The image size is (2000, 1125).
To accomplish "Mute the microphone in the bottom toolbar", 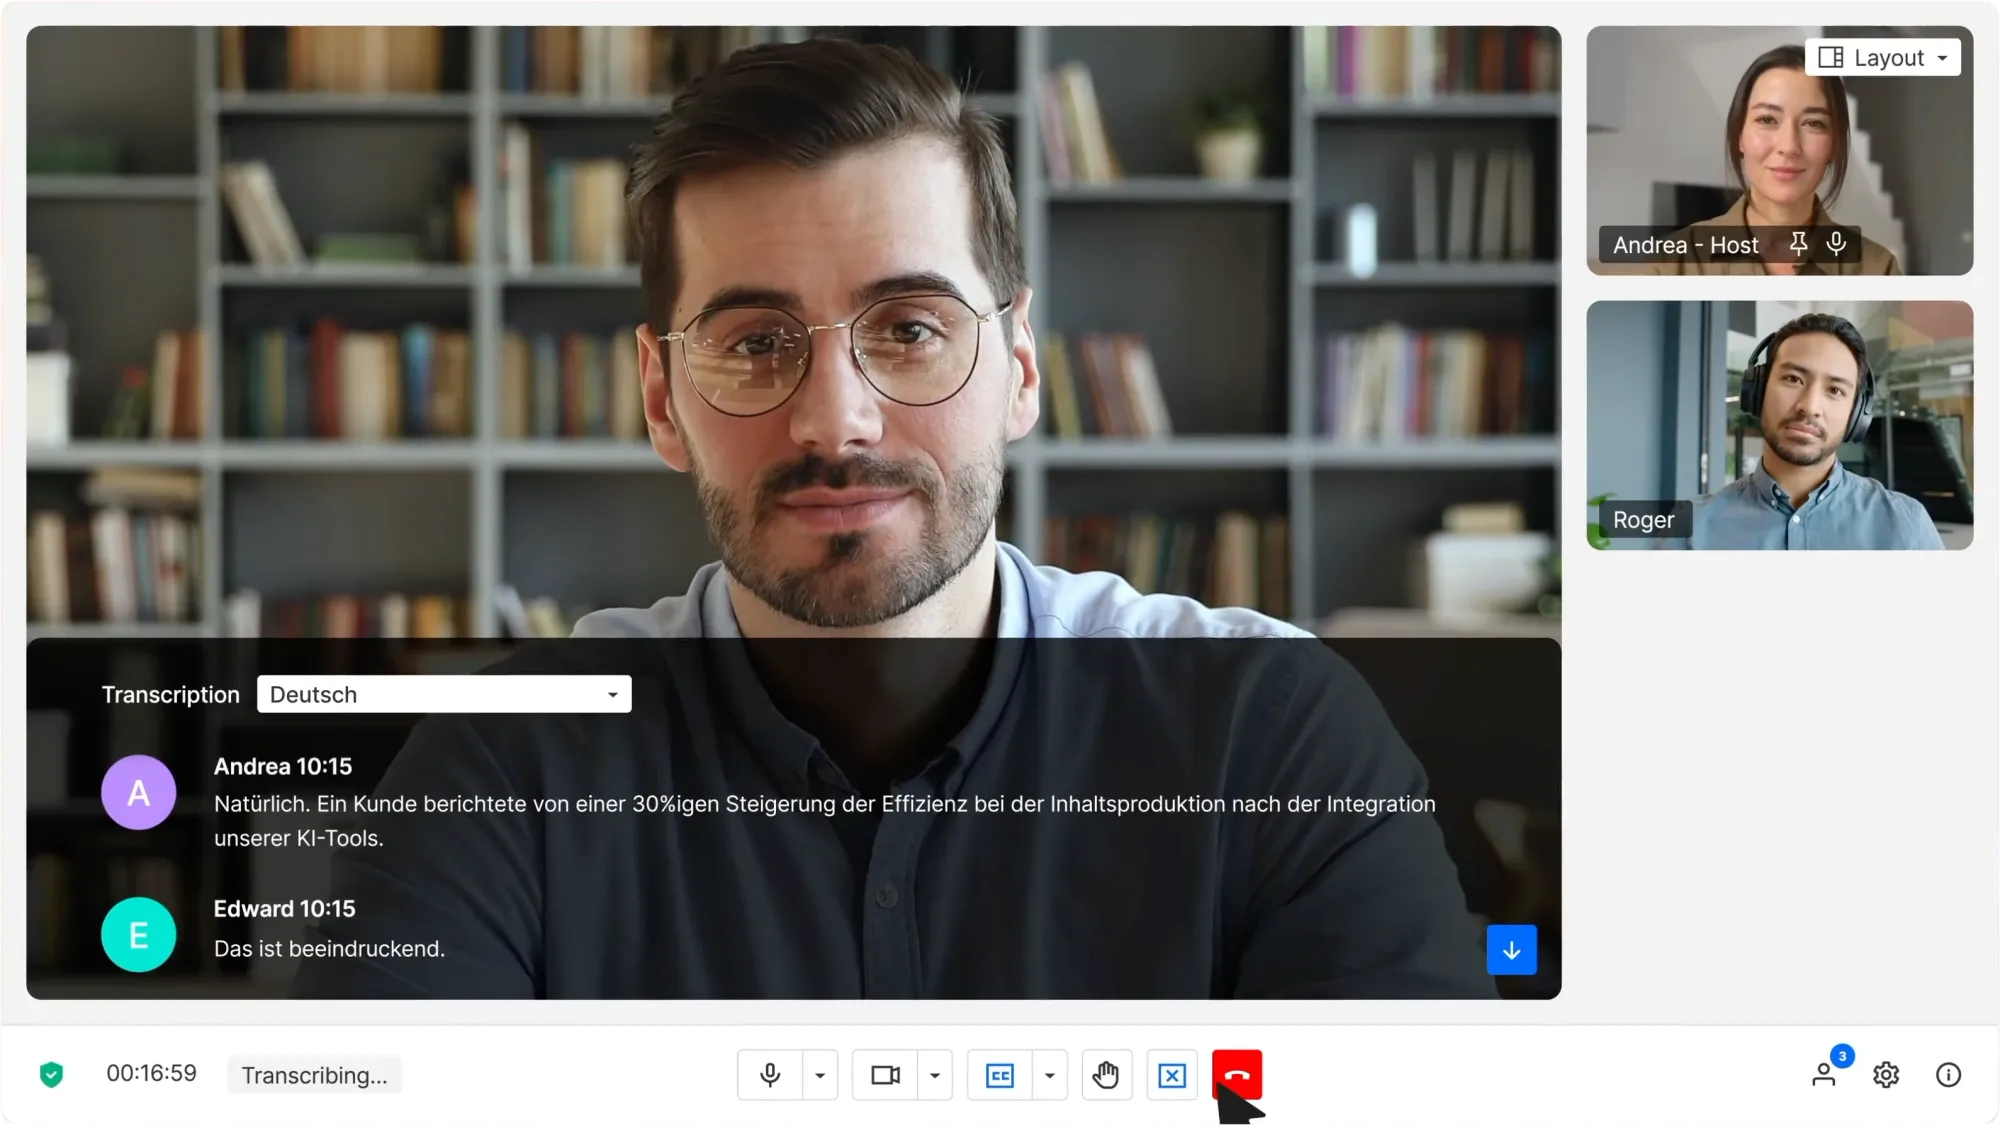I will pyautogui.click(x=770, y=1075).
